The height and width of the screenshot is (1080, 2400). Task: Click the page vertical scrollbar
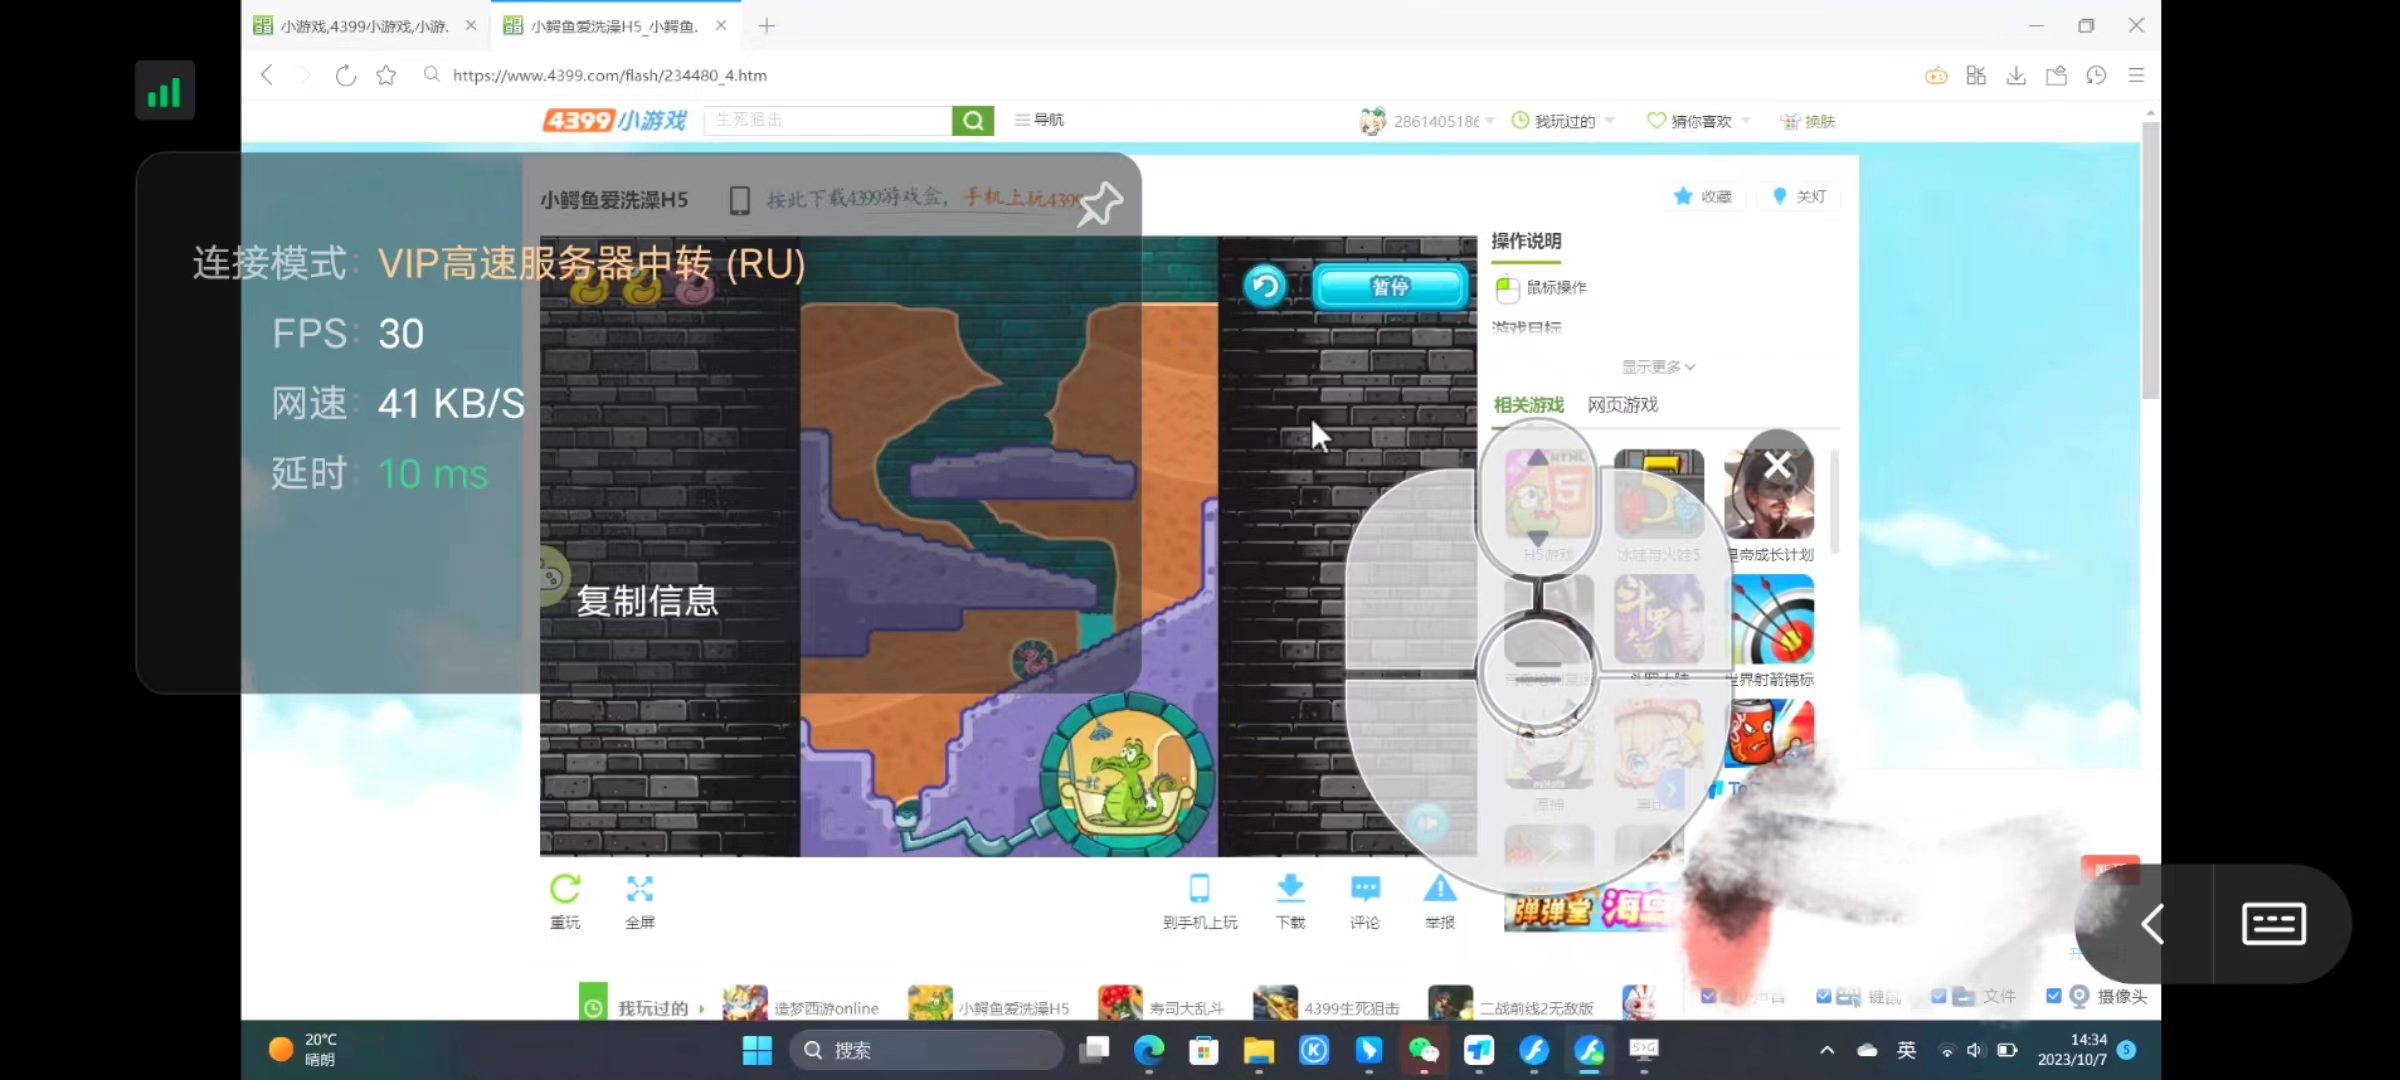coord(2151,260)
